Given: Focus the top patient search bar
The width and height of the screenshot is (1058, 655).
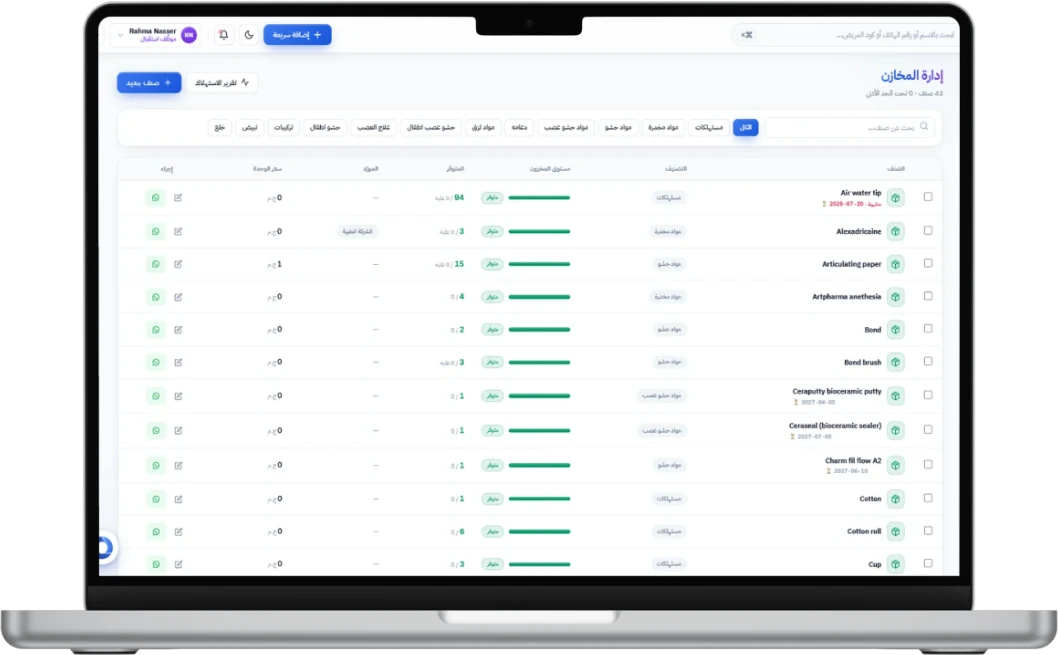Looking at the screenshot, I should (x=846, y=35).
